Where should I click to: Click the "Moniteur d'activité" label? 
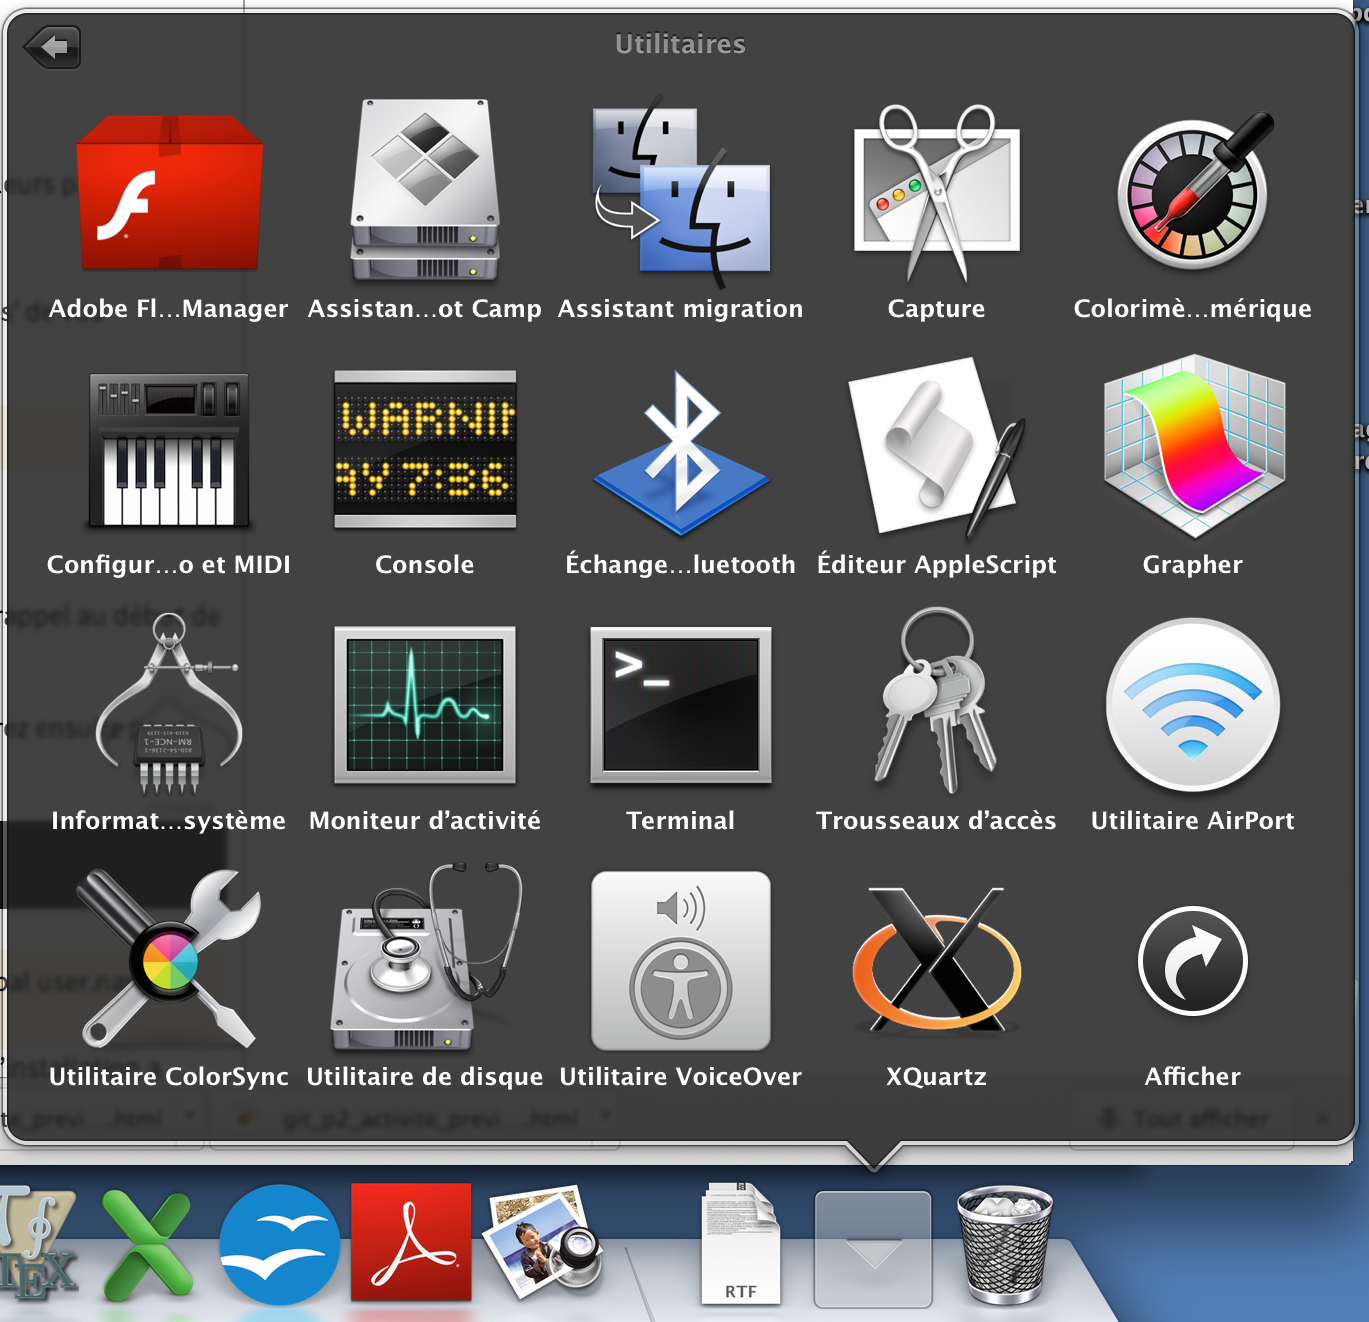coord(425,821)
